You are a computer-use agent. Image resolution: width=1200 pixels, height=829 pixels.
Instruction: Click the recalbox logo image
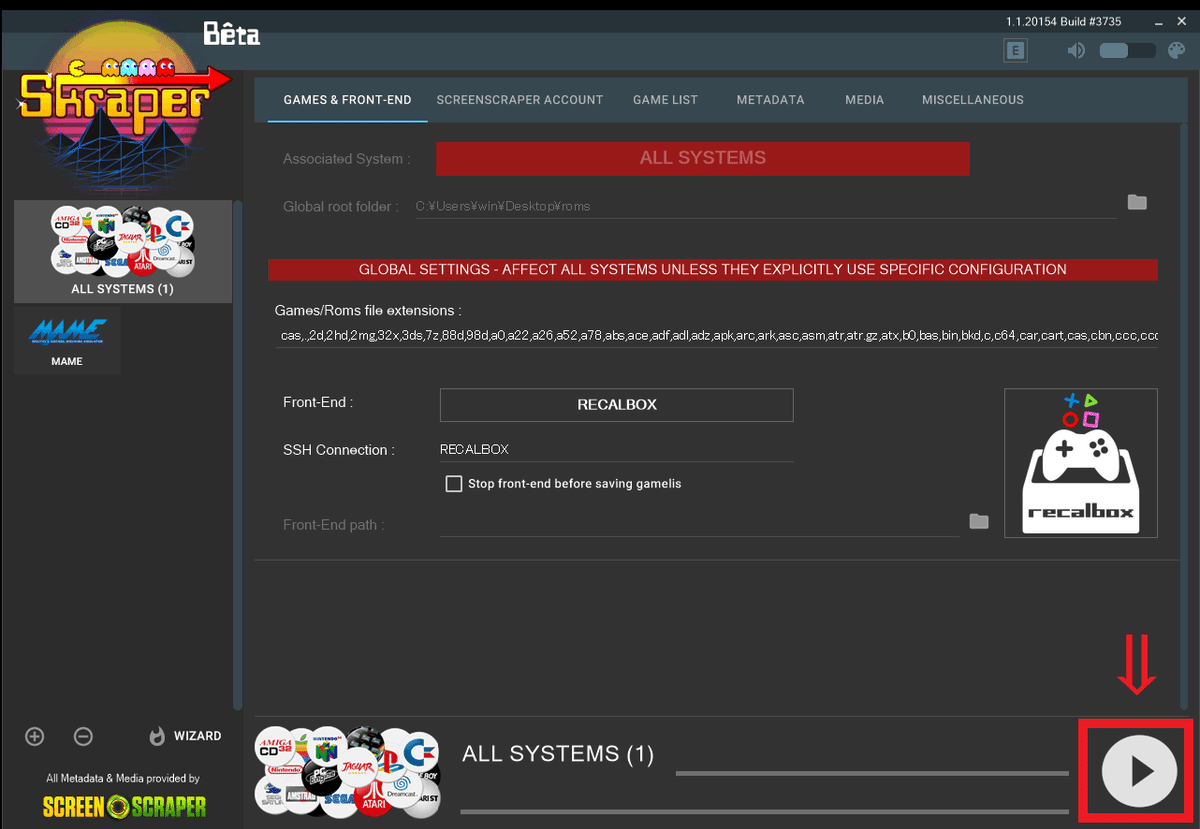pos(1081,463)
